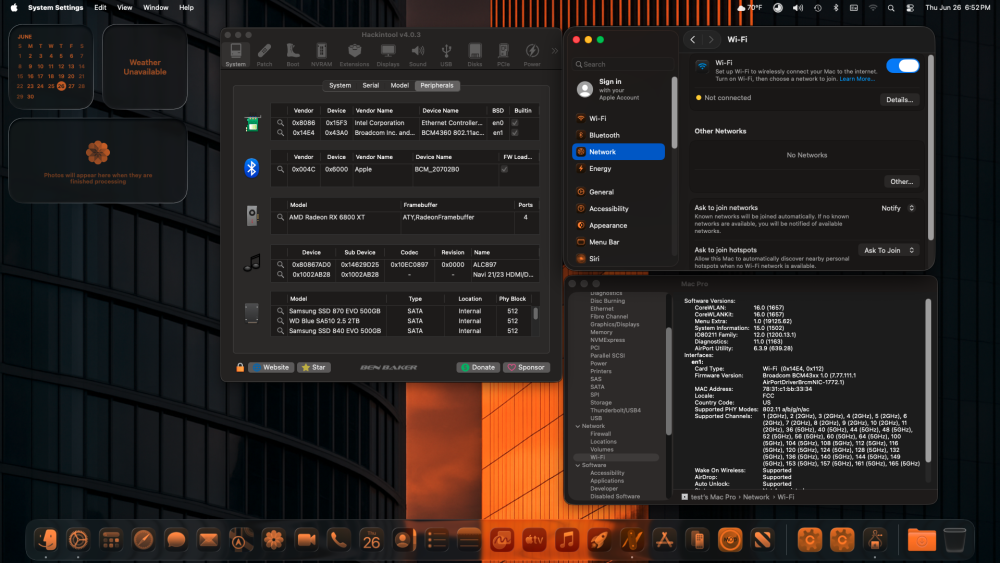Turn off the Wi-Fi switch in System Settings
Screen dimensions: 1000x563
902,66
